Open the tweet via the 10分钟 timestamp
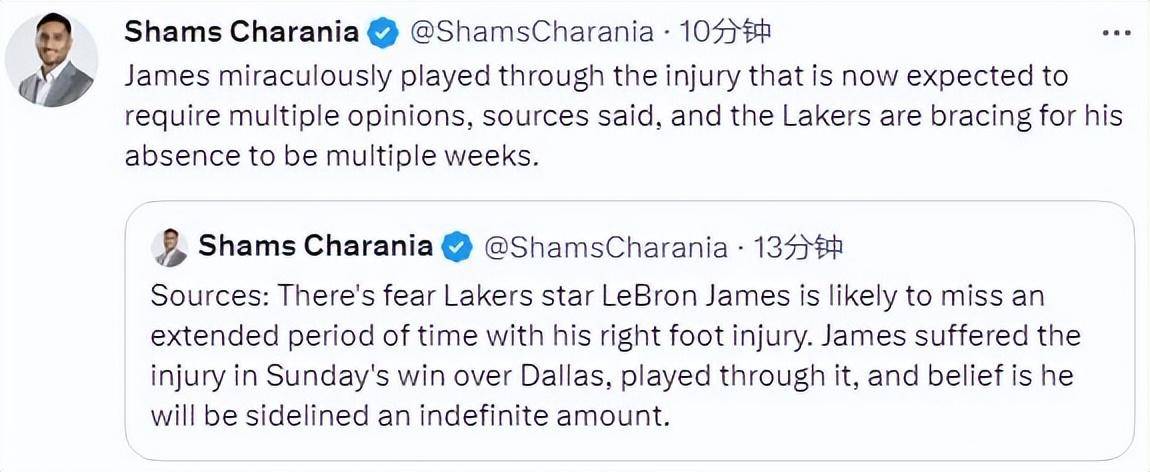The image size is (1150, 472). [x=726, y=32]
